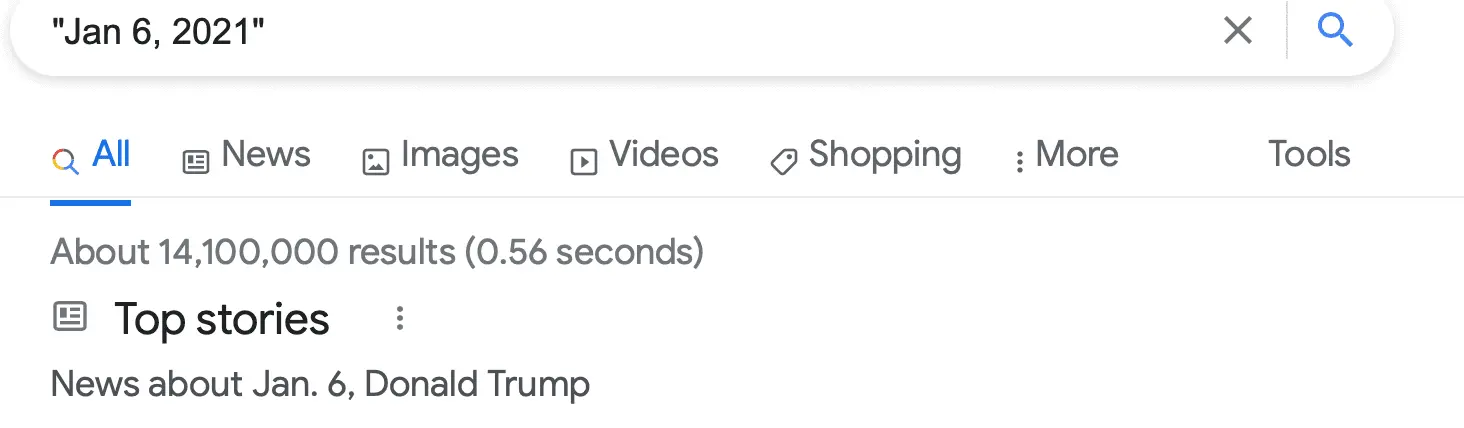Switch to the Images results tab
The image size is (1464, 428).
coord(459,155)
